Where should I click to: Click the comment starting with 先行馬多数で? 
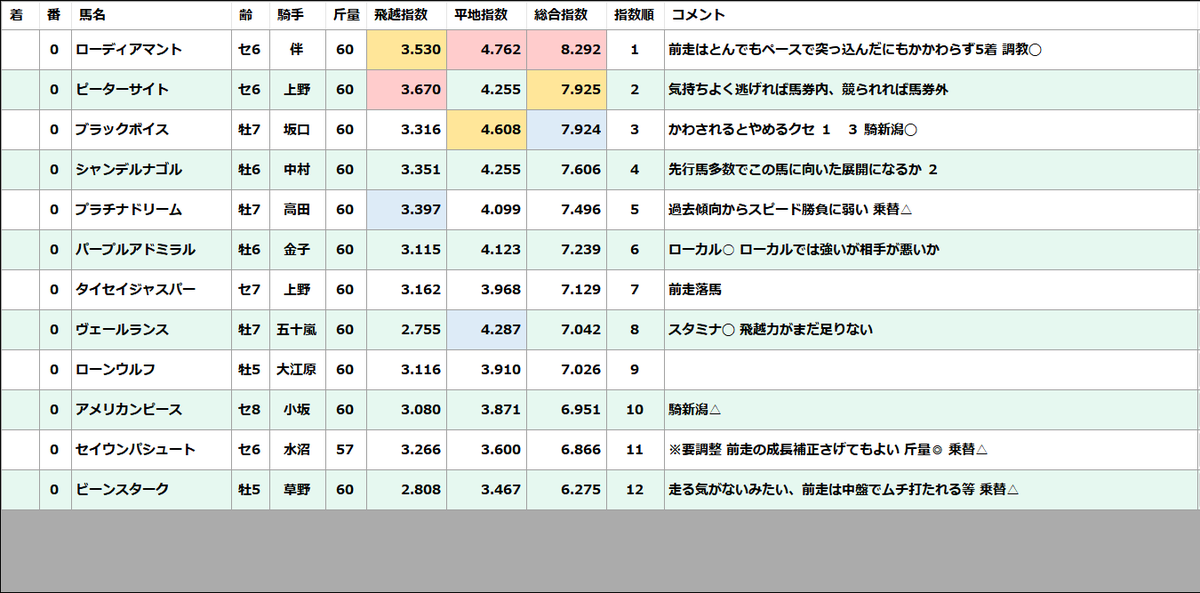(803, 170)
